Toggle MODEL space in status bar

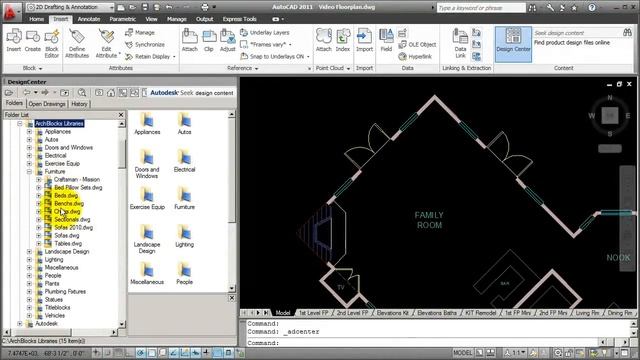tap(462, 353)
